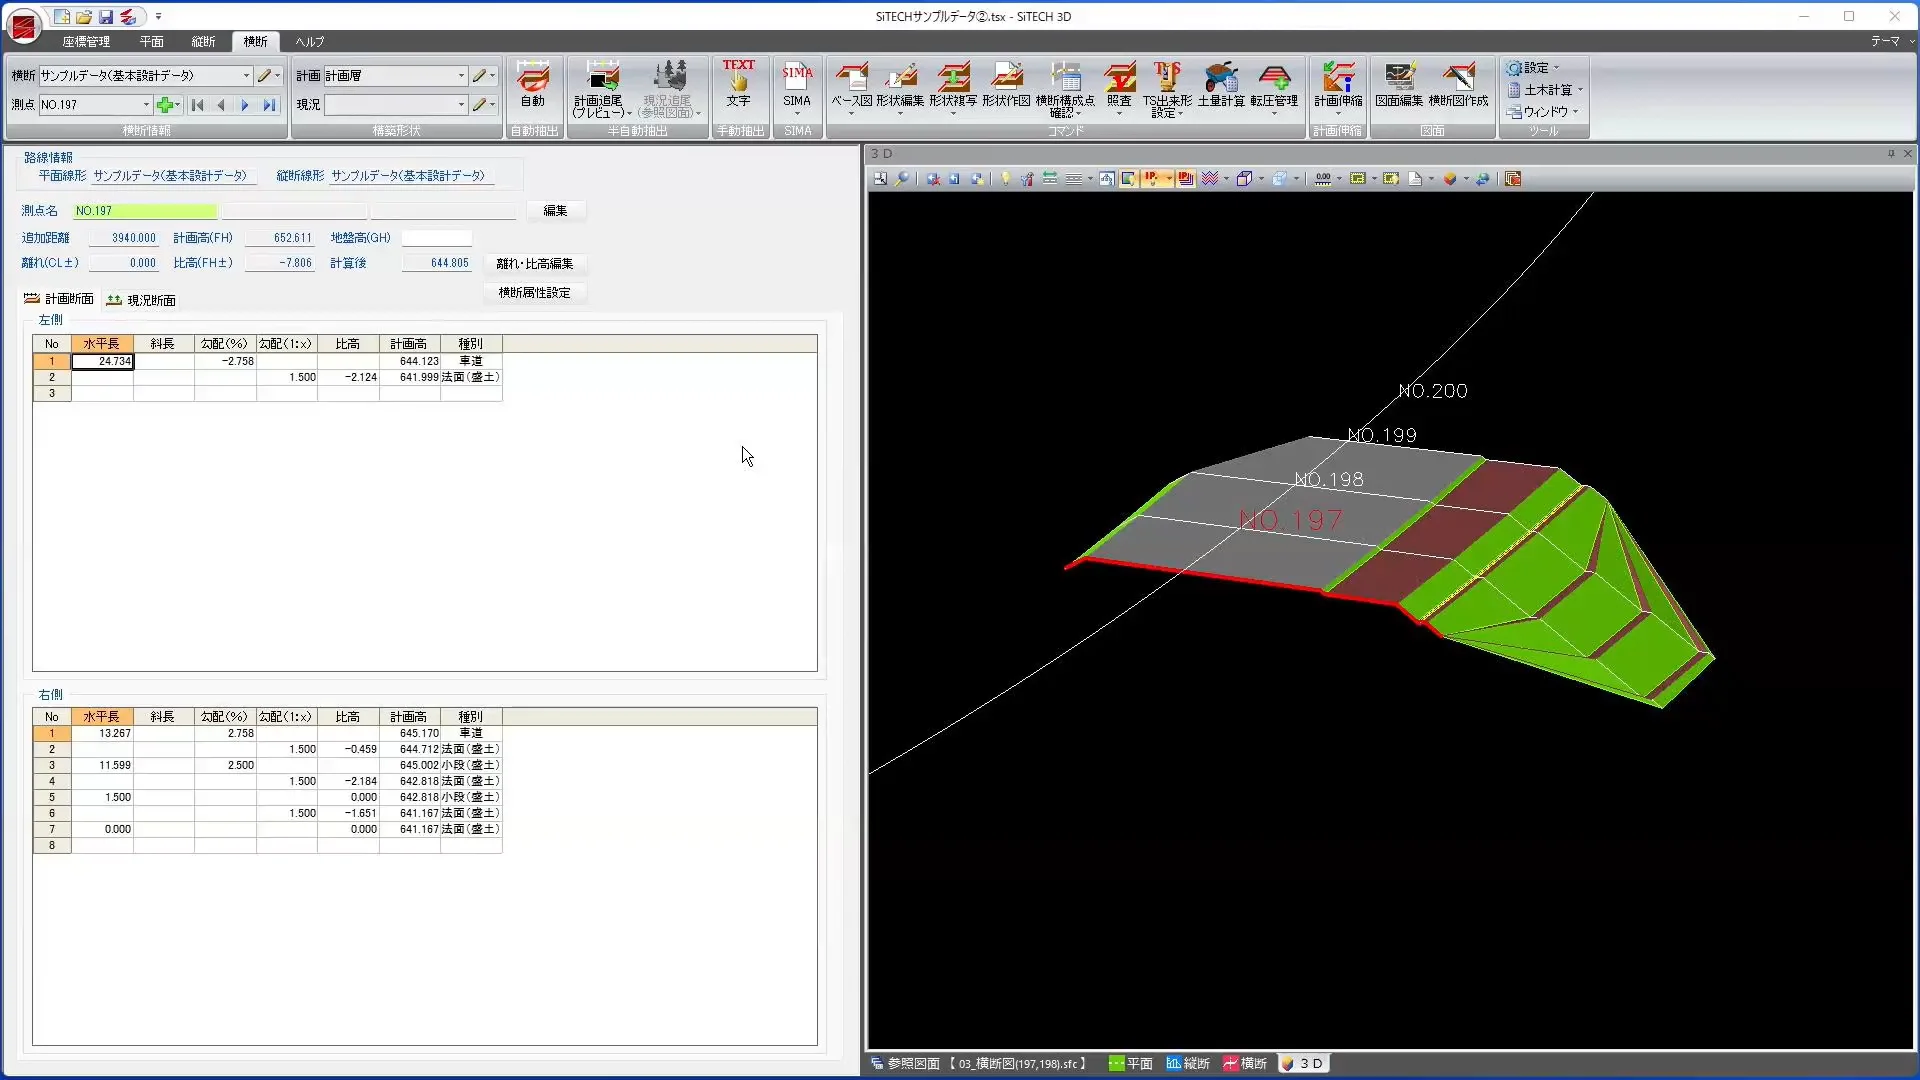This screenshot has width=1920, height=1080.
Task: Open 横断構成点確認 tool
Action: pyautogui.click(x=1065, y=89)
